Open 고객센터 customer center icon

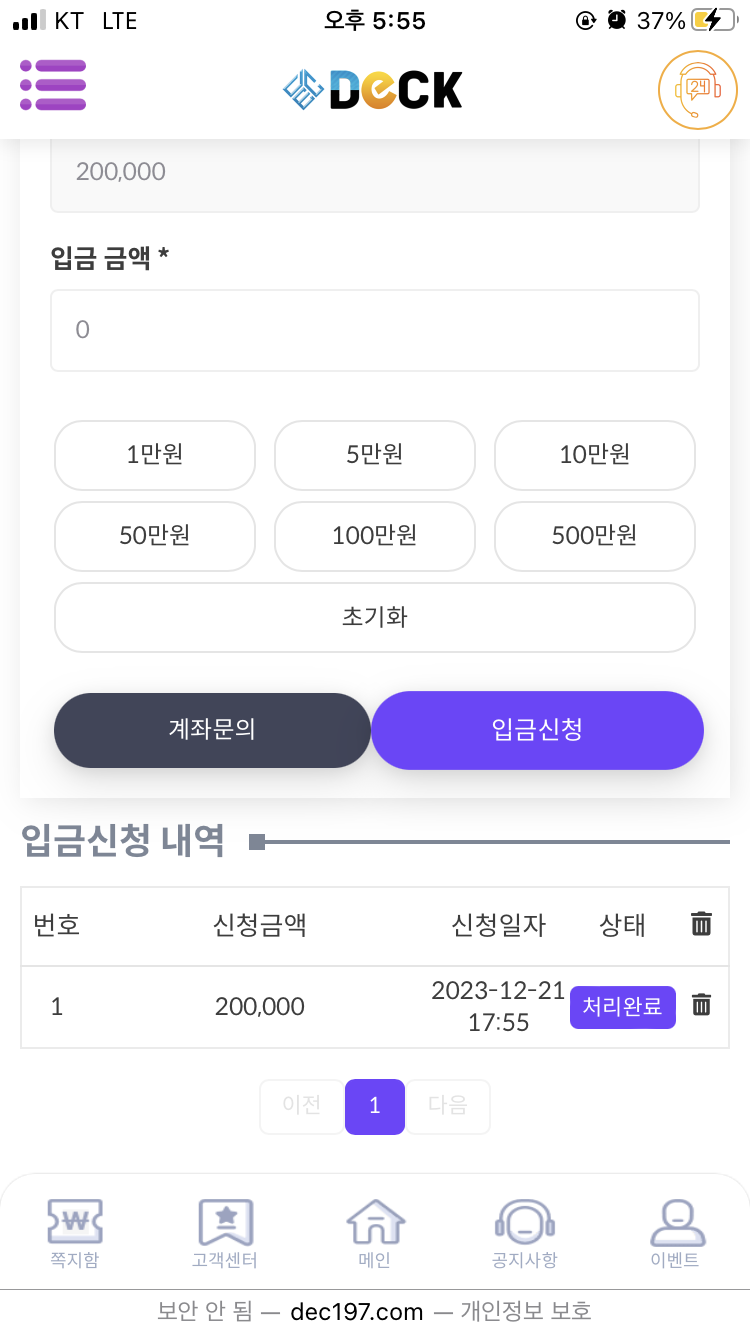coord(225,1233)
